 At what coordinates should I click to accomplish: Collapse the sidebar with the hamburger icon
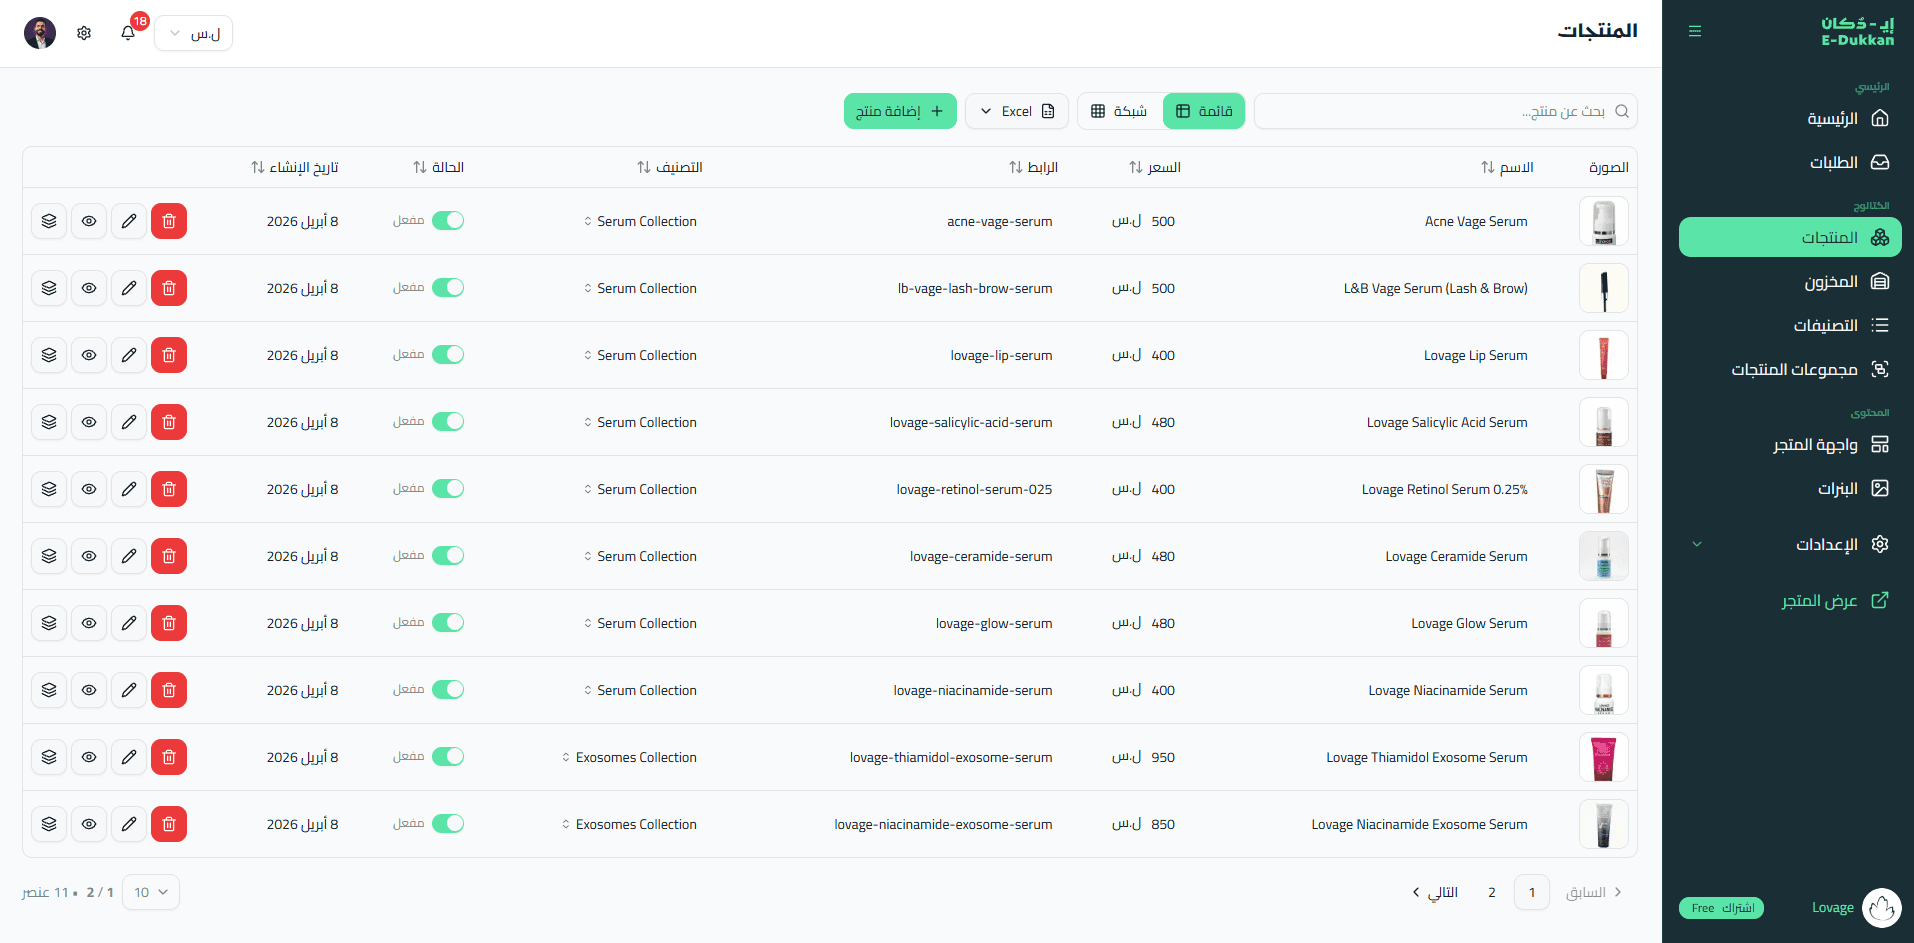tap(1695, 31)
